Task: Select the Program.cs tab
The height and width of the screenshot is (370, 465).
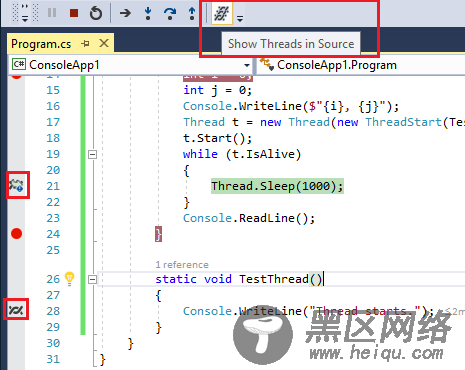Action: pyautogui.click(x=41, y=44)
